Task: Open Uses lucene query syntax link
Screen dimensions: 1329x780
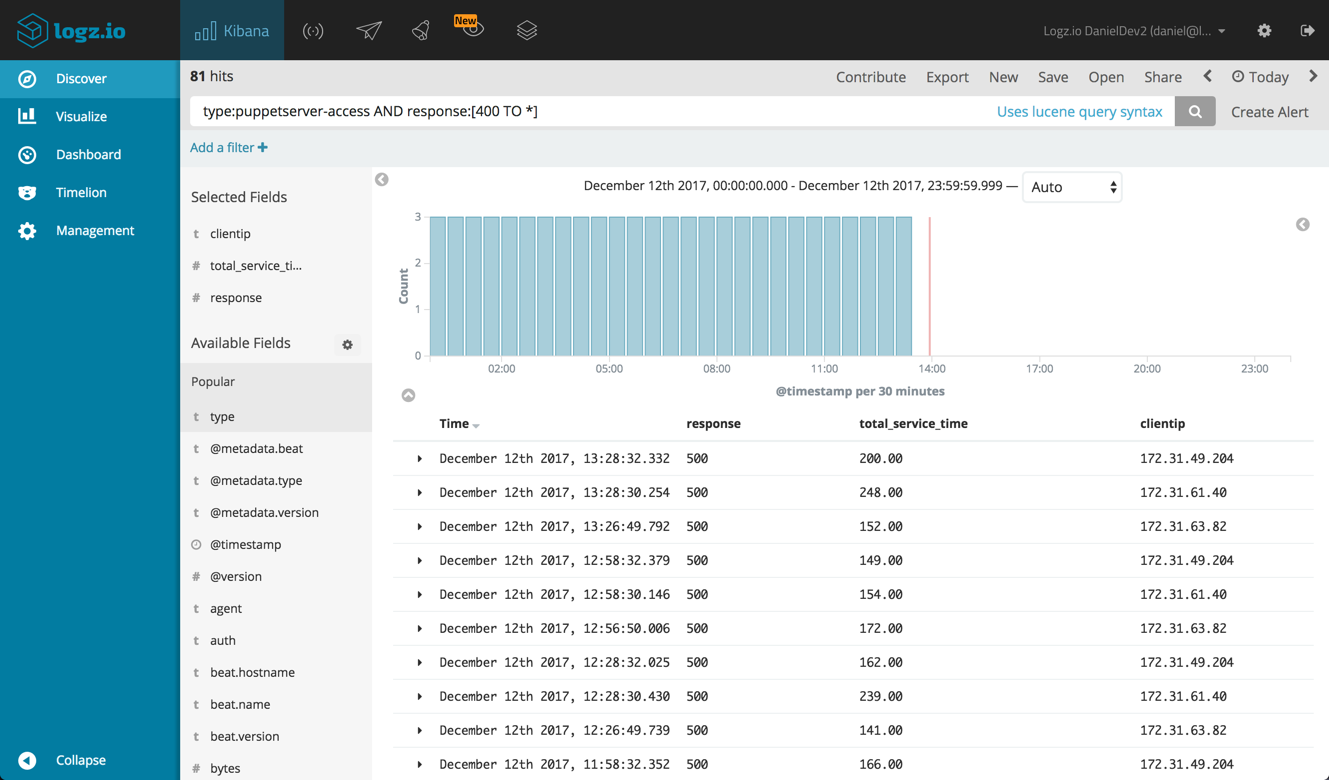Action: click(x=1079, y=112)
